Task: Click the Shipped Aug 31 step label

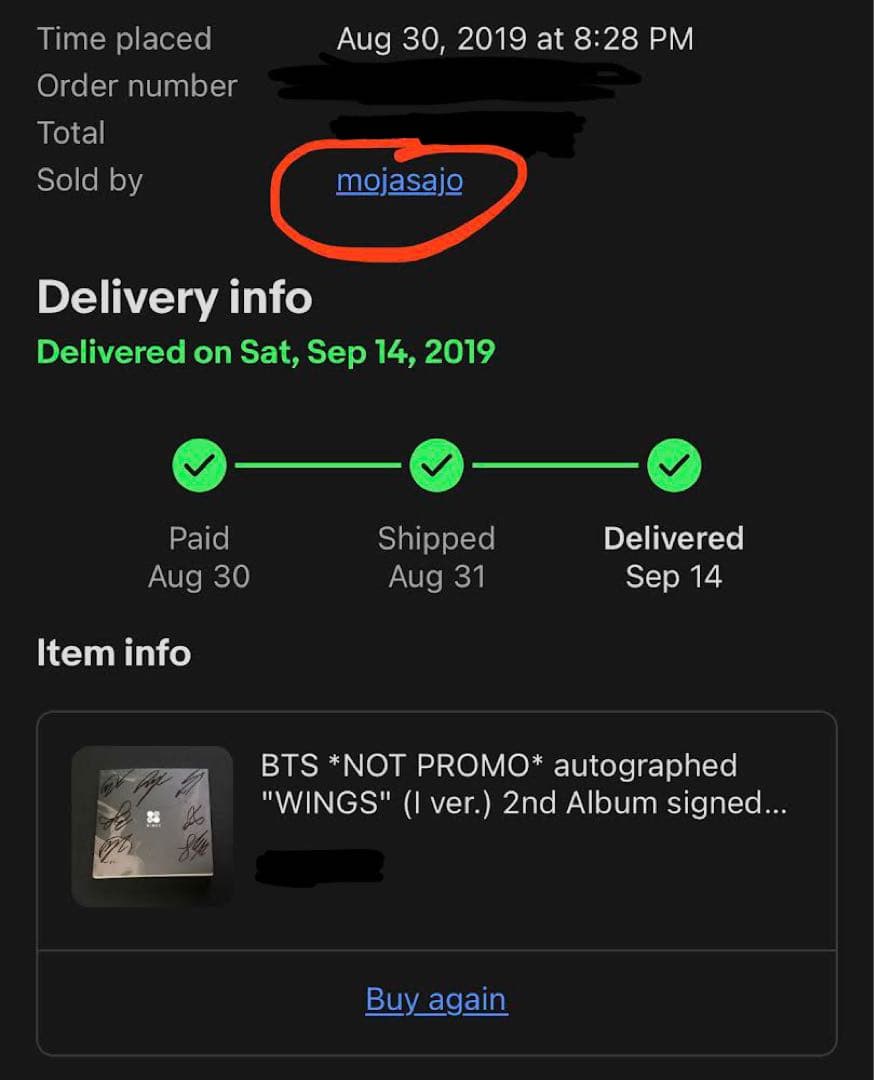Action: [x=436, y=557]
